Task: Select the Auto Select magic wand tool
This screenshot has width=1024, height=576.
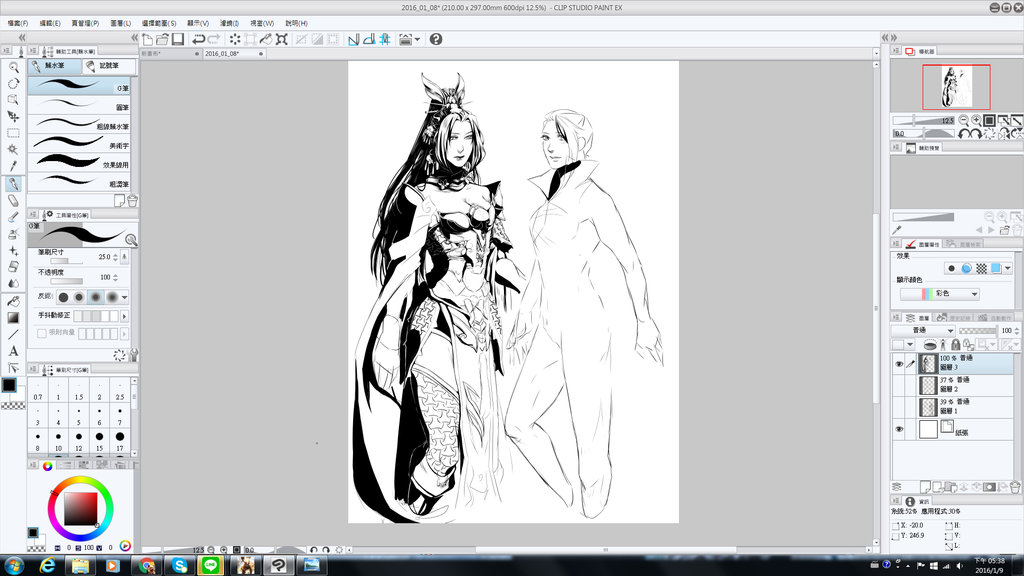Action: (x=13, y=150)
